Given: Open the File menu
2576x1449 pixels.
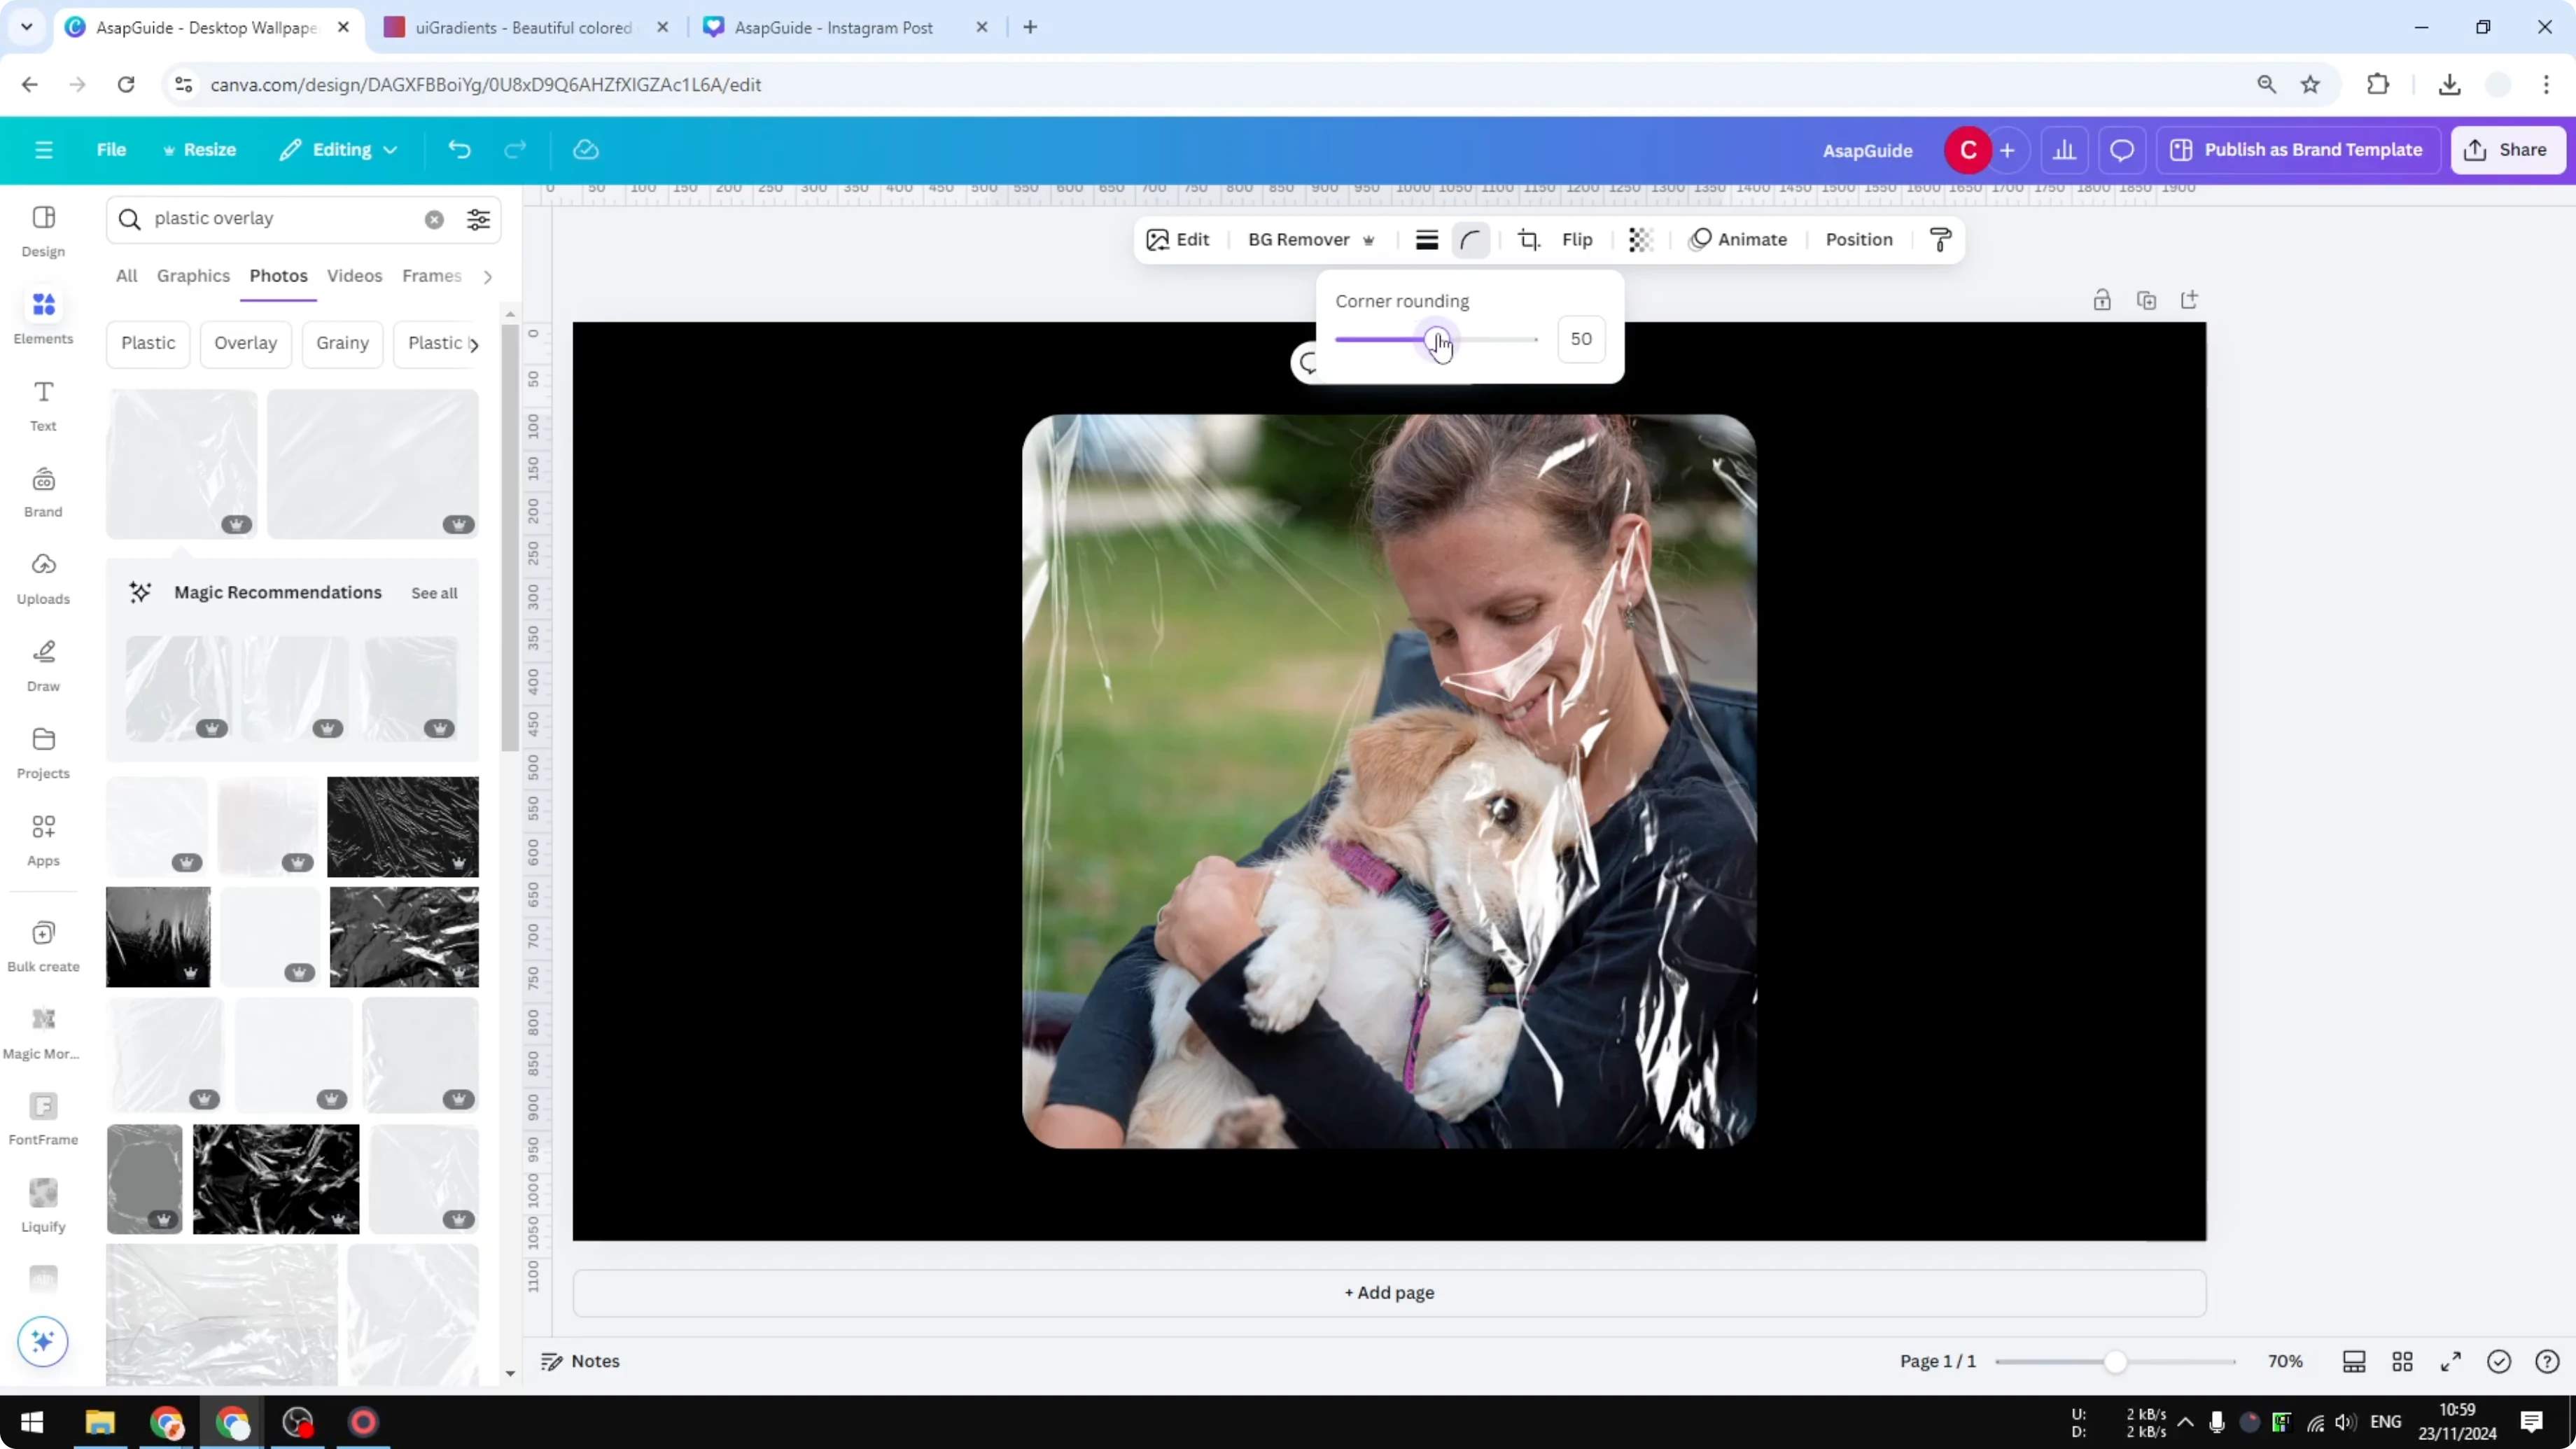Looking at the screenshot, I should click(x=111, y=150).
